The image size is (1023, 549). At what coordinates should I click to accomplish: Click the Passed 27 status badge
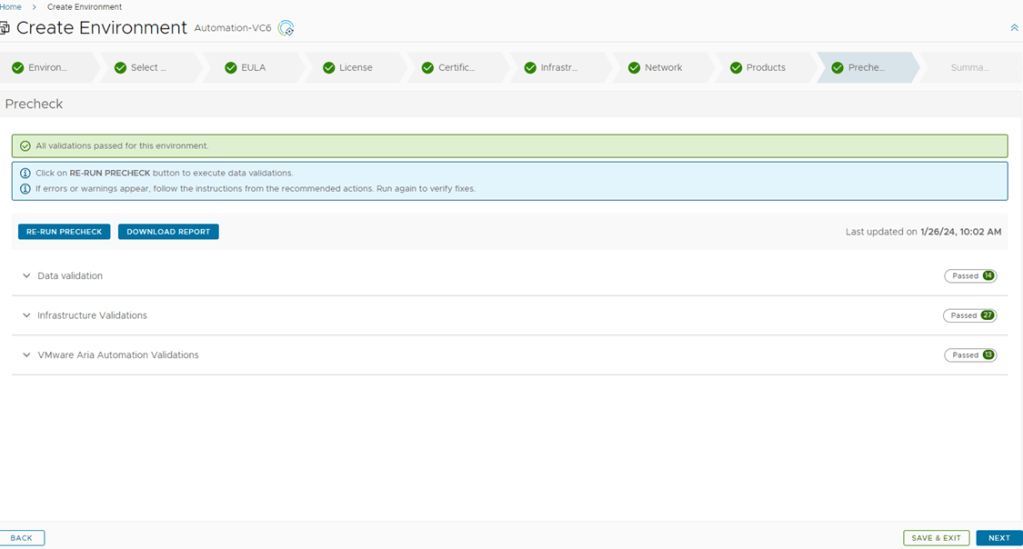point(969,316)
